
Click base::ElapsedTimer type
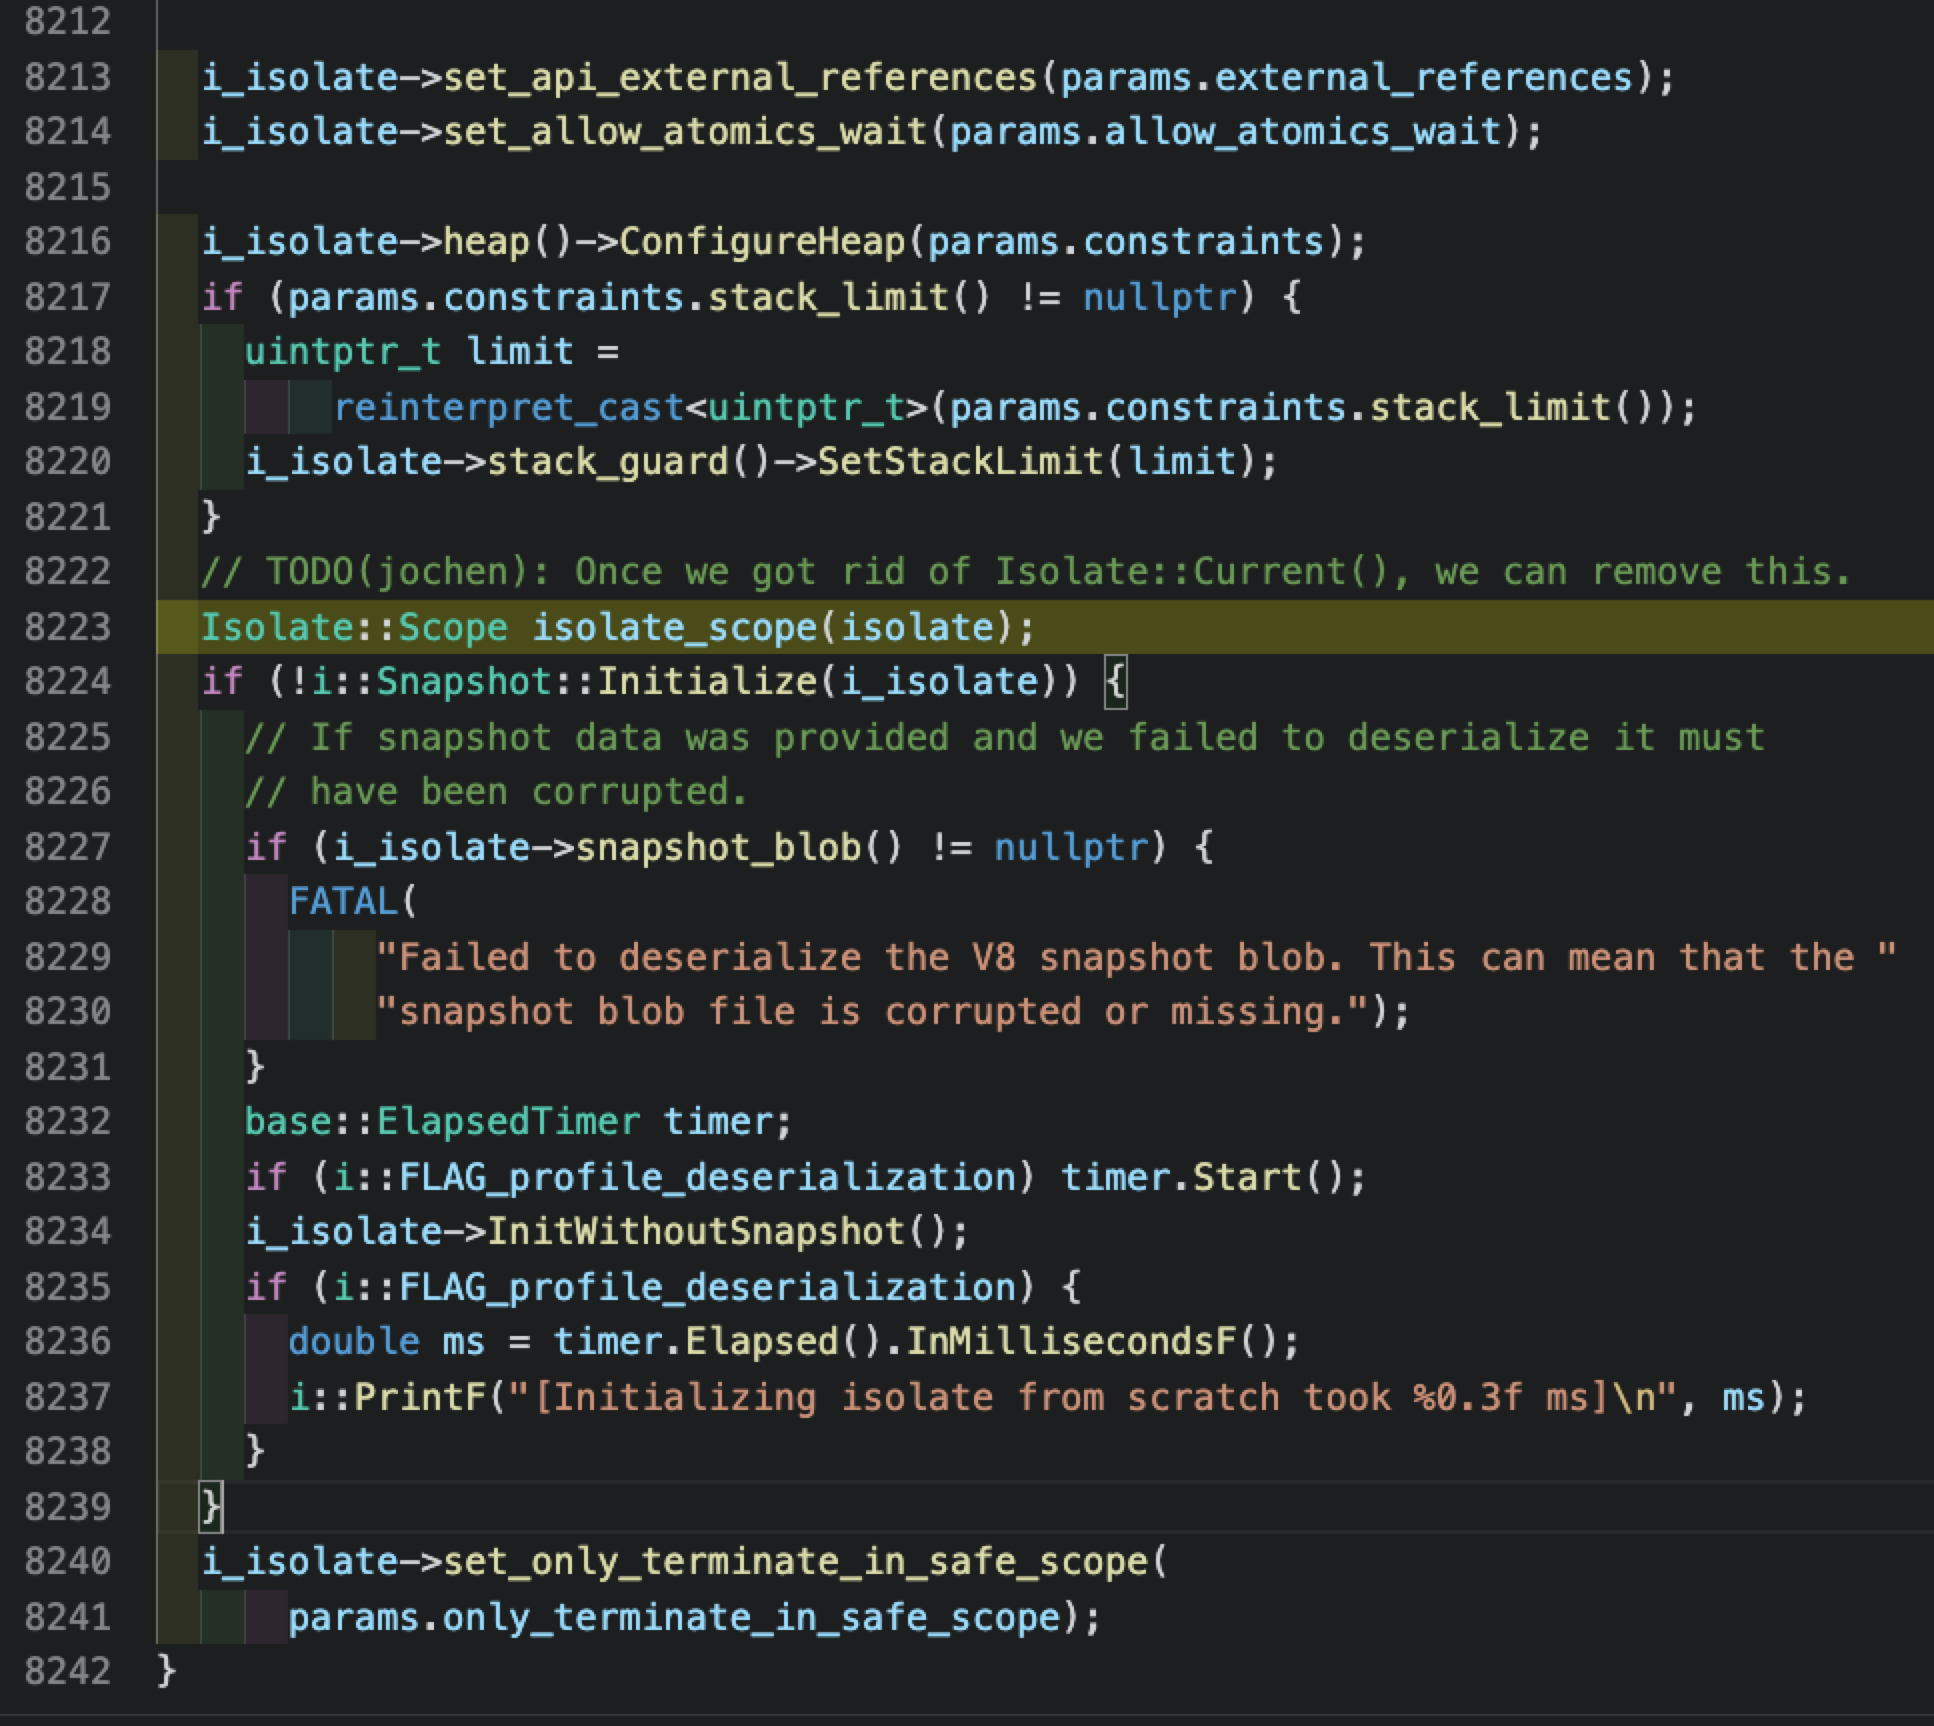click(x=442, y=1121)
